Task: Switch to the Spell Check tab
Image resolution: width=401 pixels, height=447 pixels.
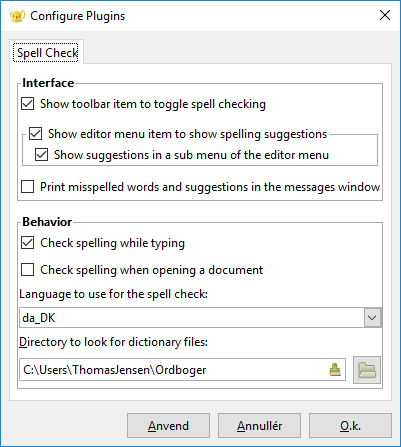Action: point(47,53)
